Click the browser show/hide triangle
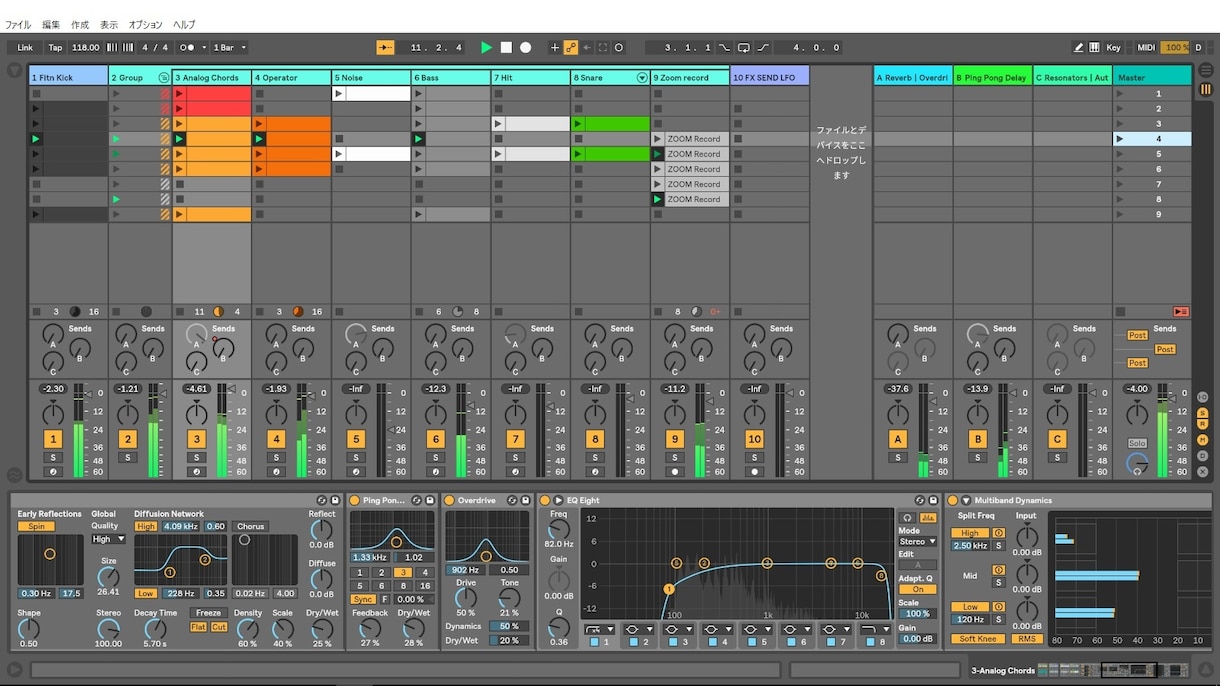Image resolution: width=1220 pixels, height=686 pixels. click(x=14, y=71)
